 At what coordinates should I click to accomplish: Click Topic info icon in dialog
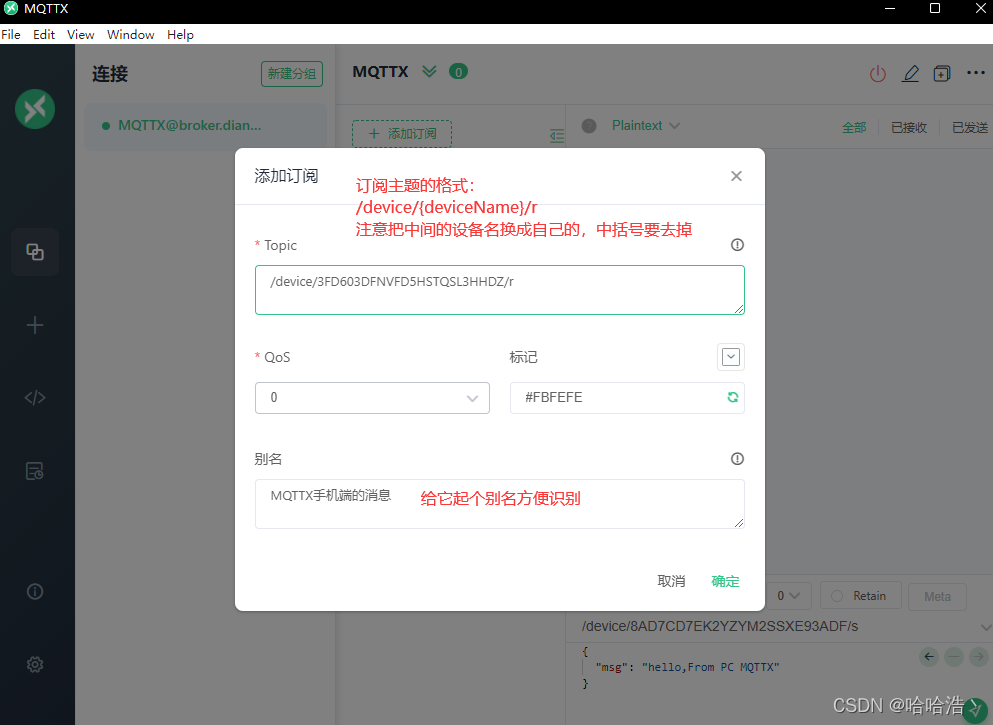(737, 245)
